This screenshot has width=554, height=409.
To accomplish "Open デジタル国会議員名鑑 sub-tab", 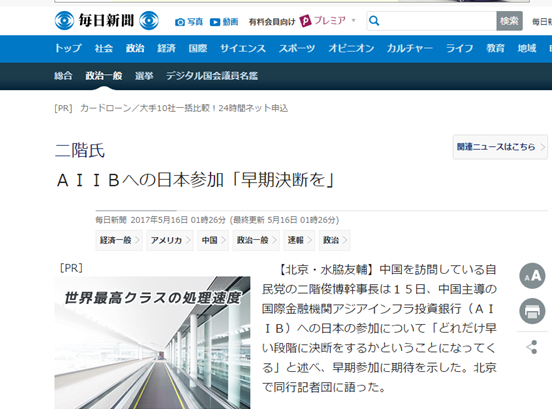I will point(212,76).
